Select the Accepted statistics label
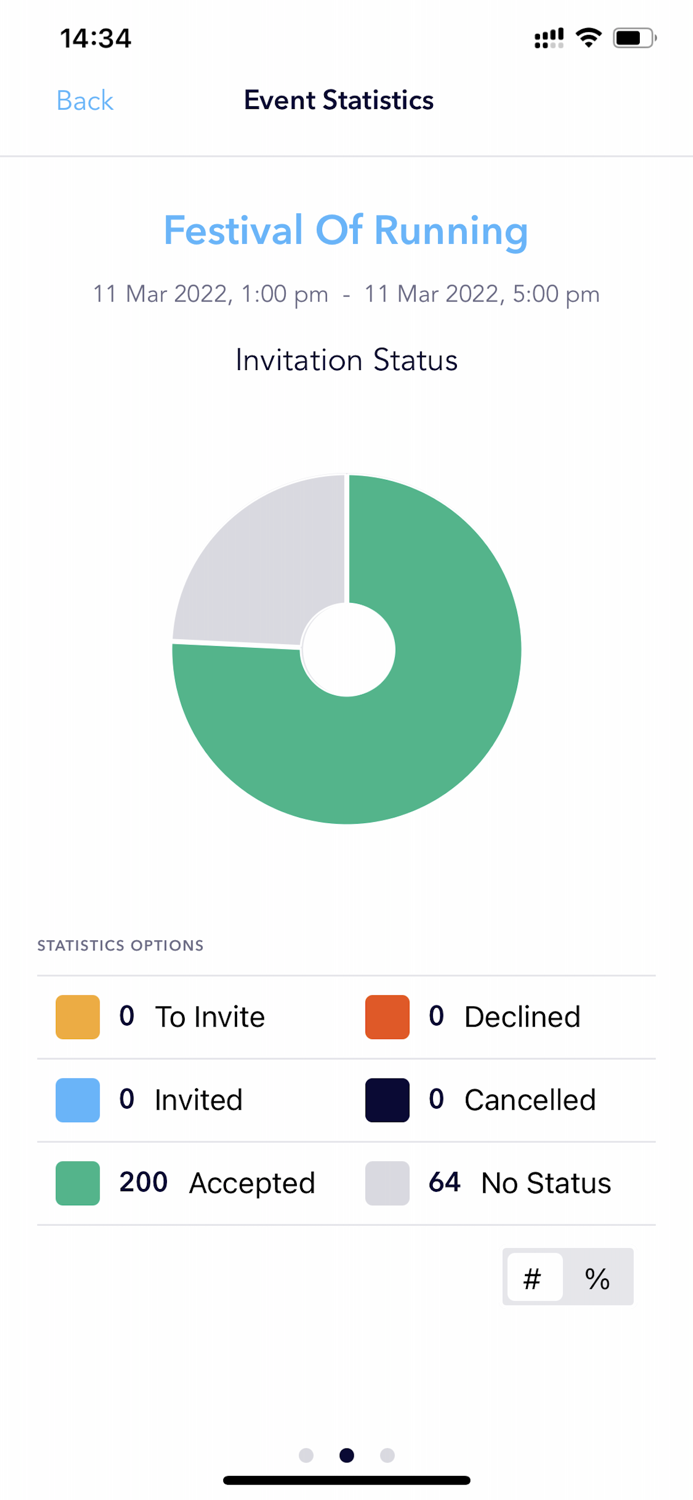 (252, 1183)
